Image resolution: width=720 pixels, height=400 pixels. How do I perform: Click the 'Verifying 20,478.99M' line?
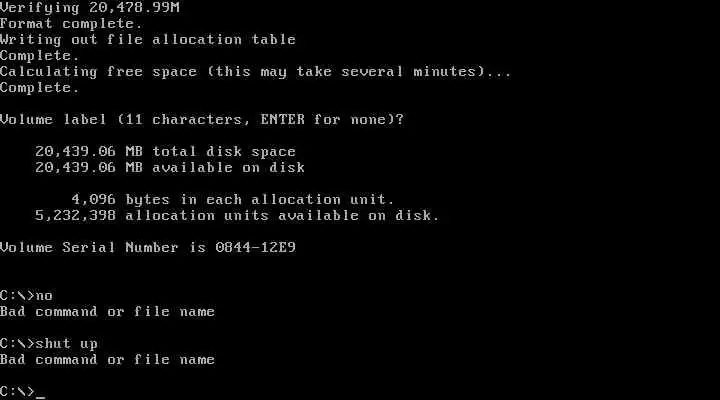coord(90,7)
